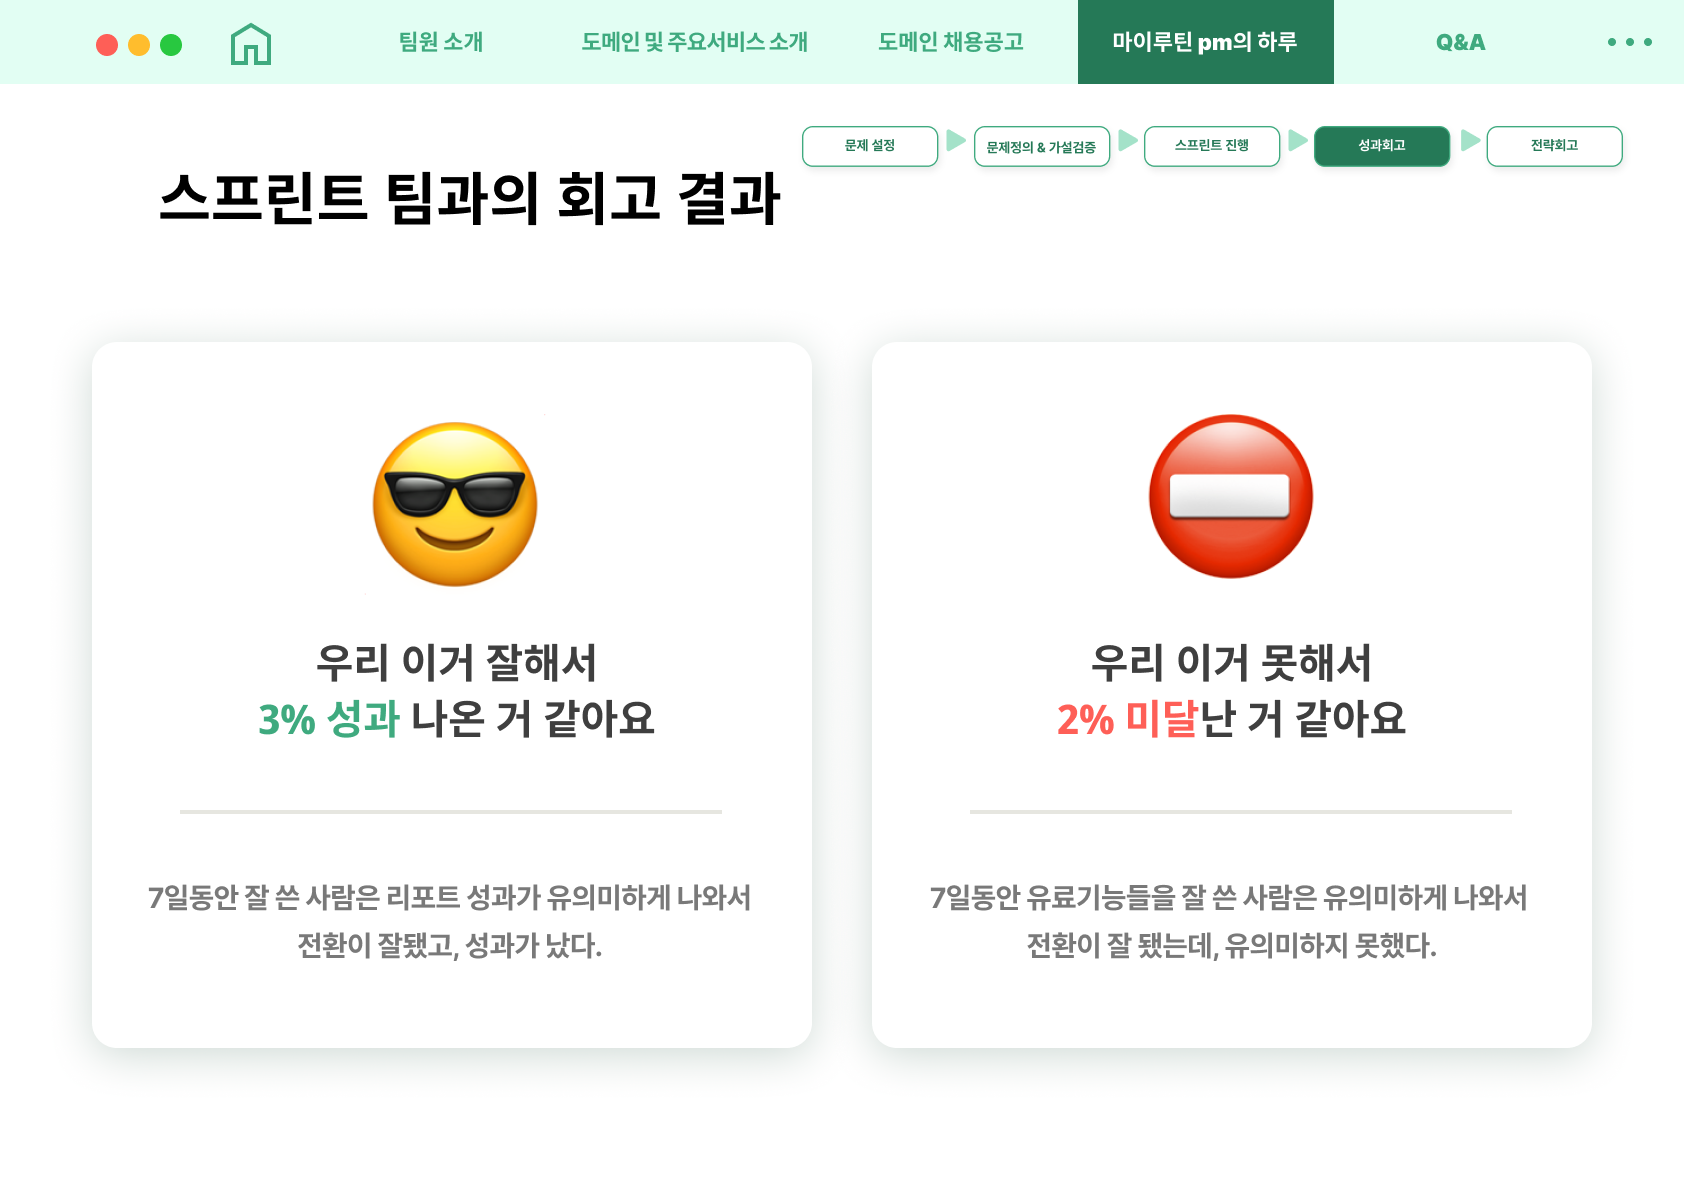
Task: Go to the Q&A tab
Action: tap(1461, 42)
